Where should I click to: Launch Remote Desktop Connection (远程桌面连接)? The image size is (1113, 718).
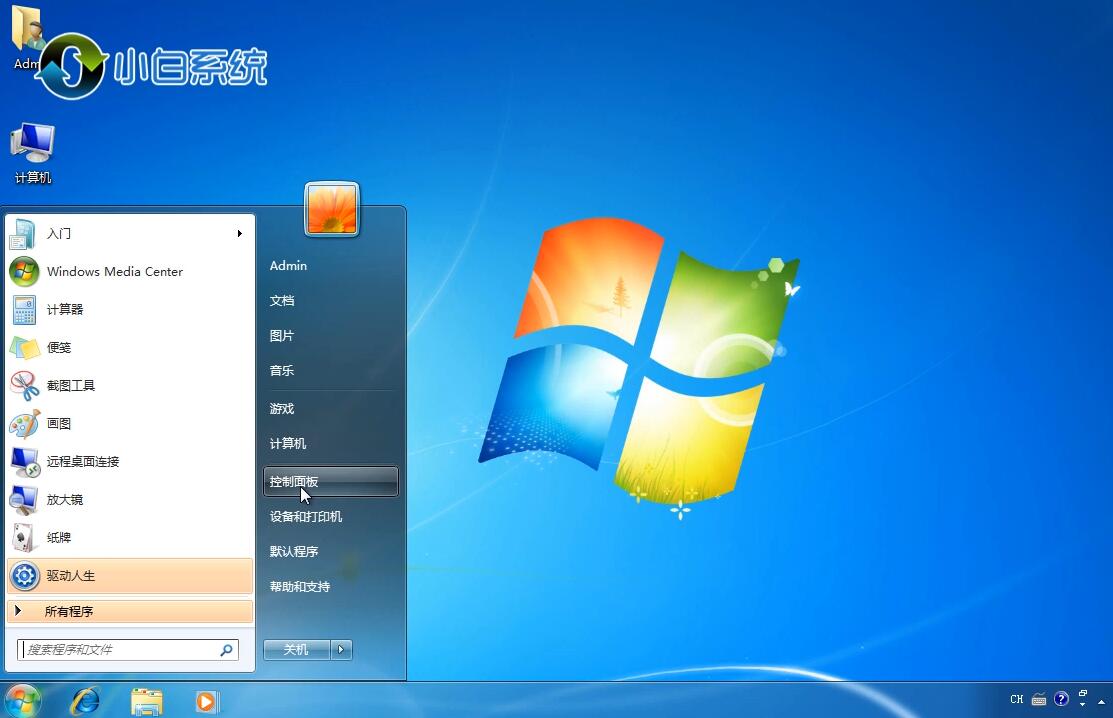tap(82, 462)
